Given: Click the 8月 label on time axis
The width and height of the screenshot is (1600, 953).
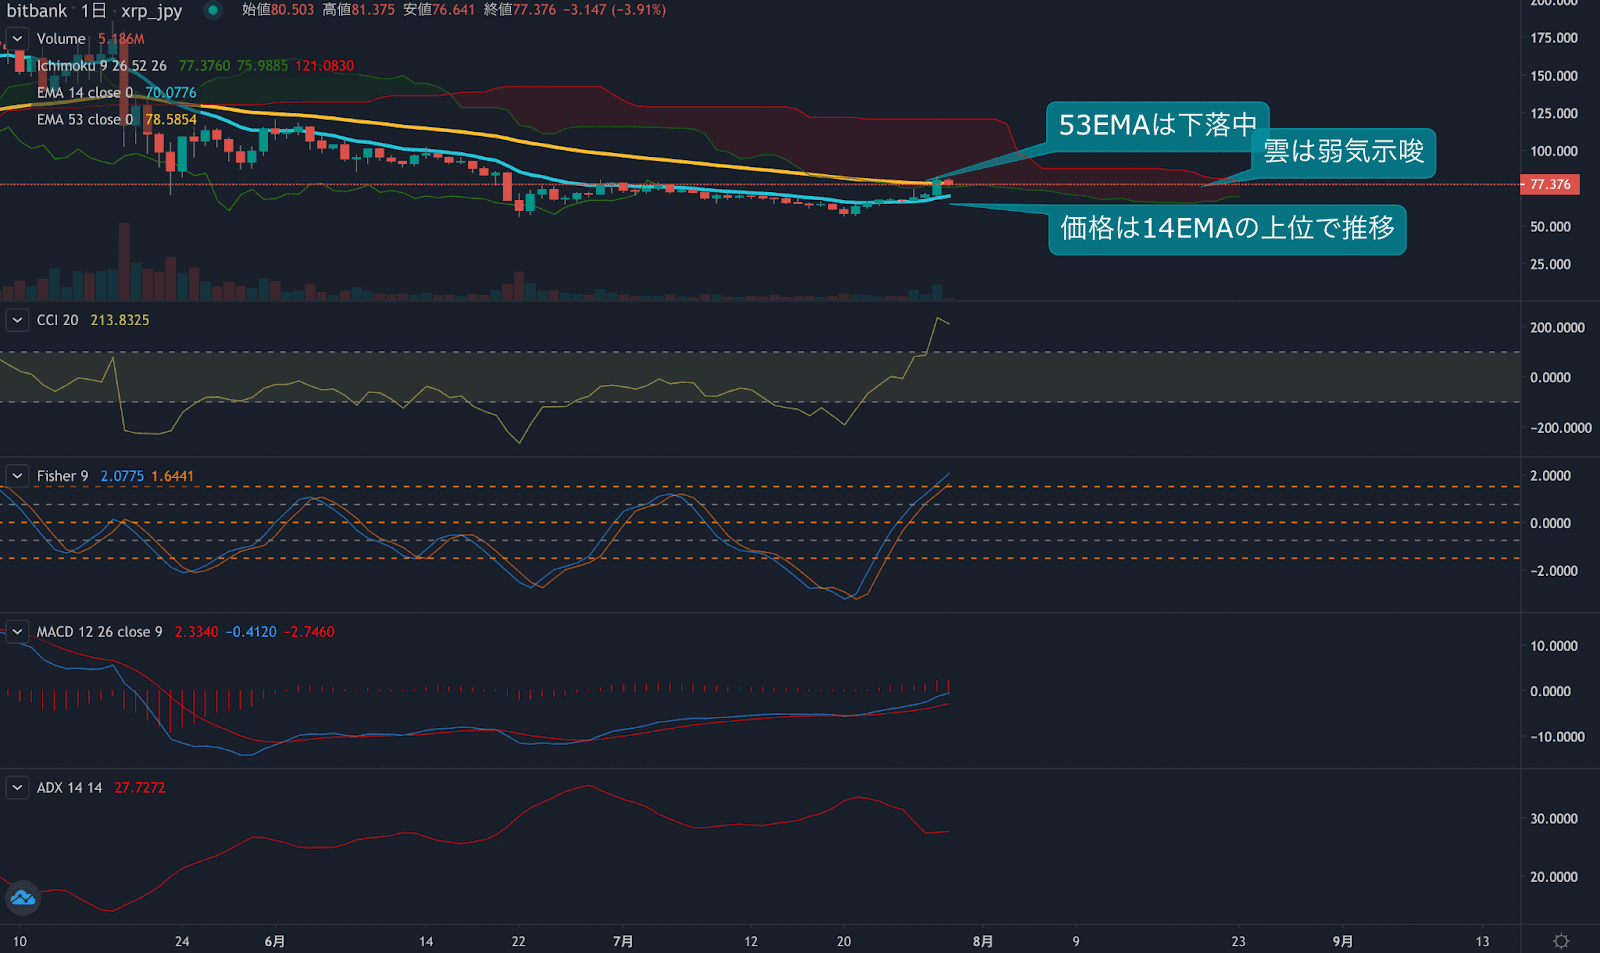Looking at the screenshot, I should (x=982, y=941).
